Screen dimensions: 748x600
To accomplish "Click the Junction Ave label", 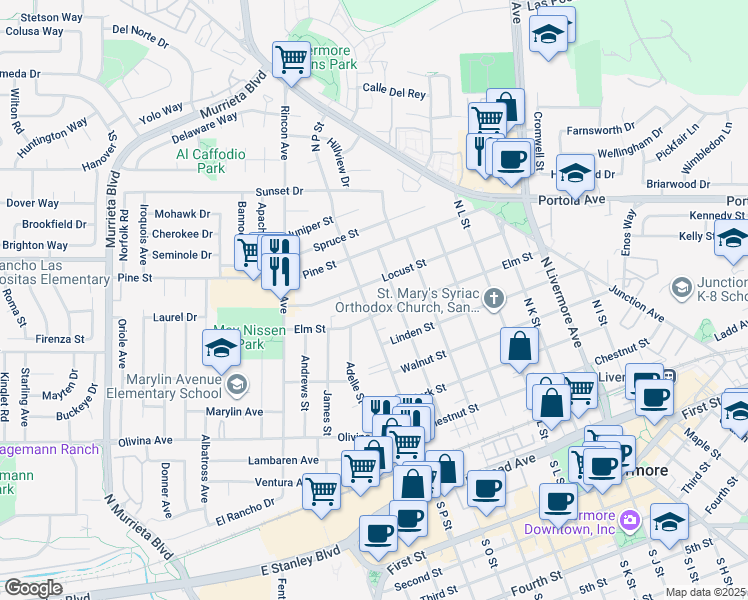I will click(x=636, y=303).
